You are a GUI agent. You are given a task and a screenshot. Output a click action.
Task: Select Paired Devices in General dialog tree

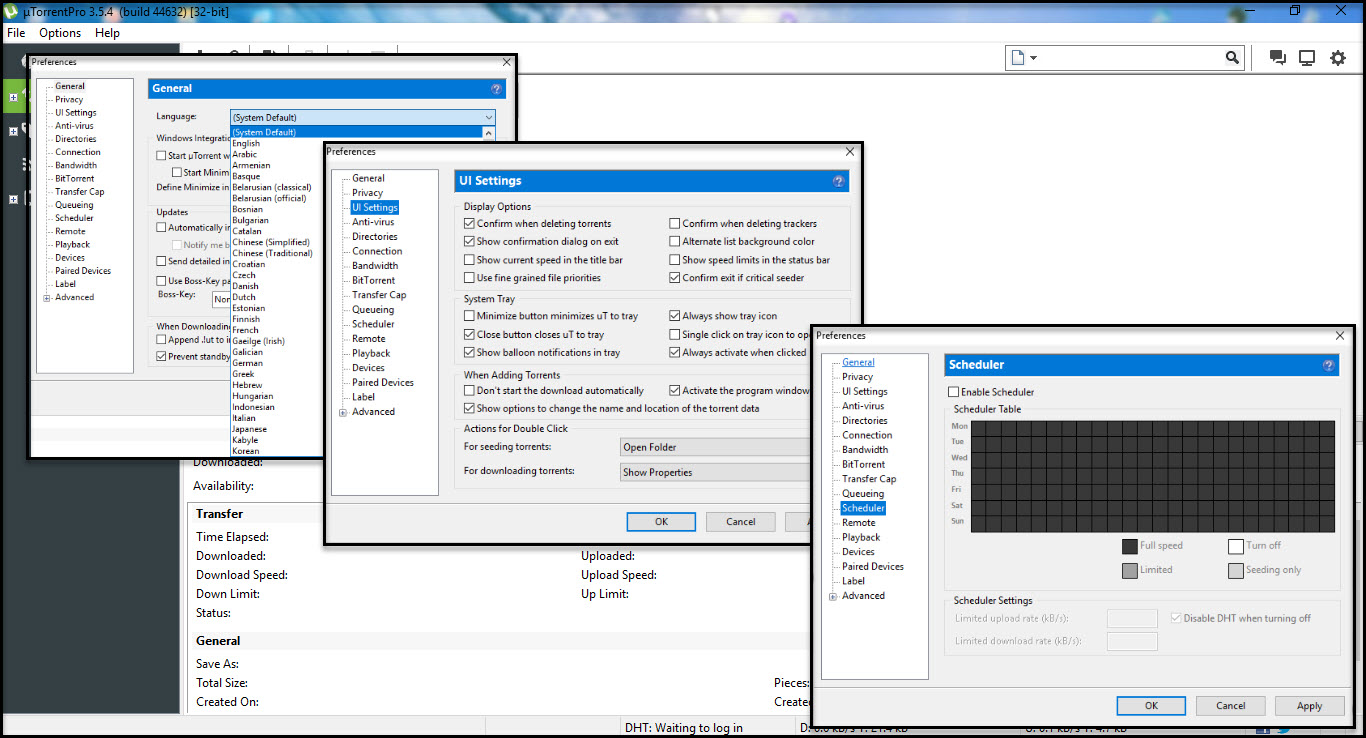coord(83,271)
